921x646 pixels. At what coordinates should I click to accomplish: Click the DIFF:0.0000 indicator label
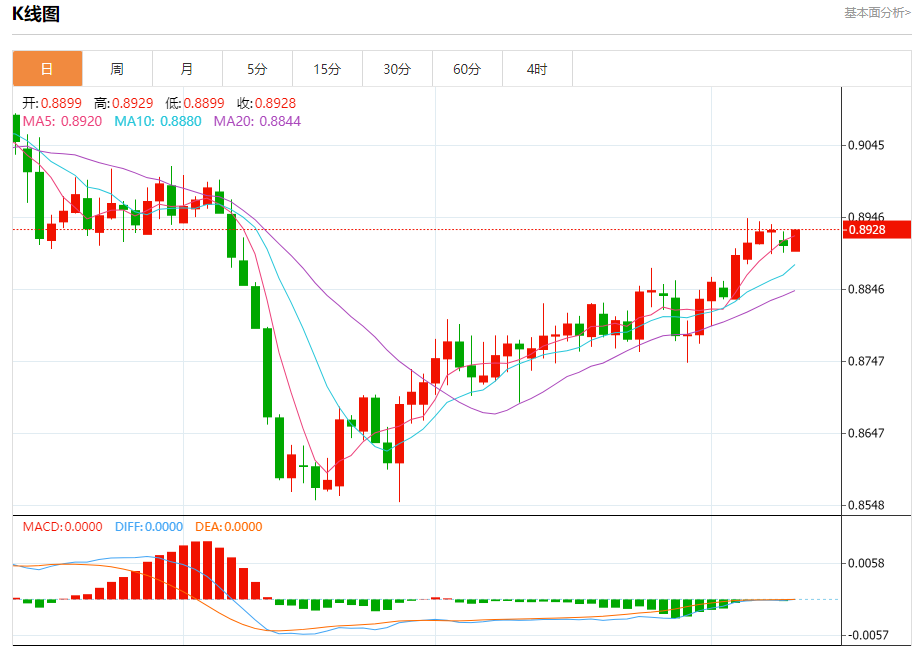pyautogui.click(x=149, y=527)
